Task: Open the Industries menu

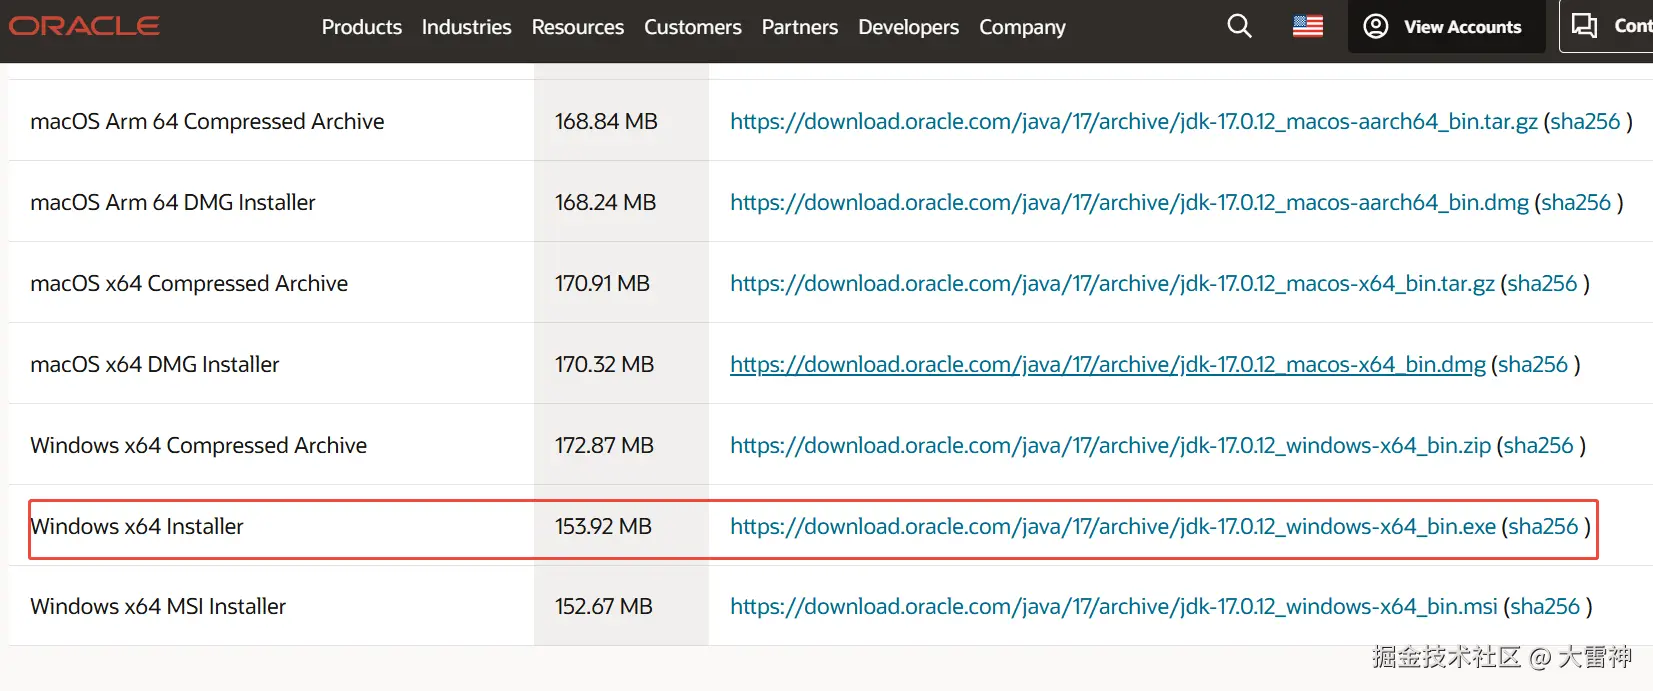Action: coord(466,27)
